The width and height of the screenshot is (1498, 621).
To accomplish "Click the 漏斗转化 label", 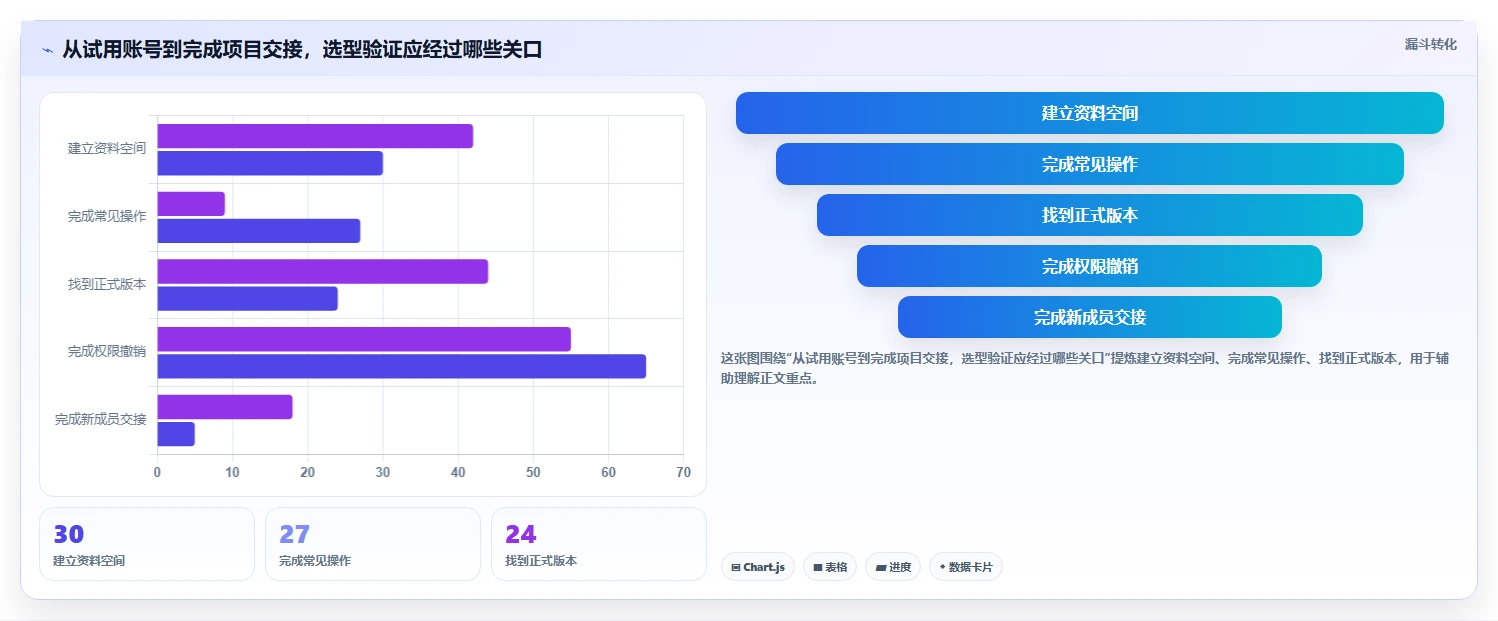I will click(1430, 45).
